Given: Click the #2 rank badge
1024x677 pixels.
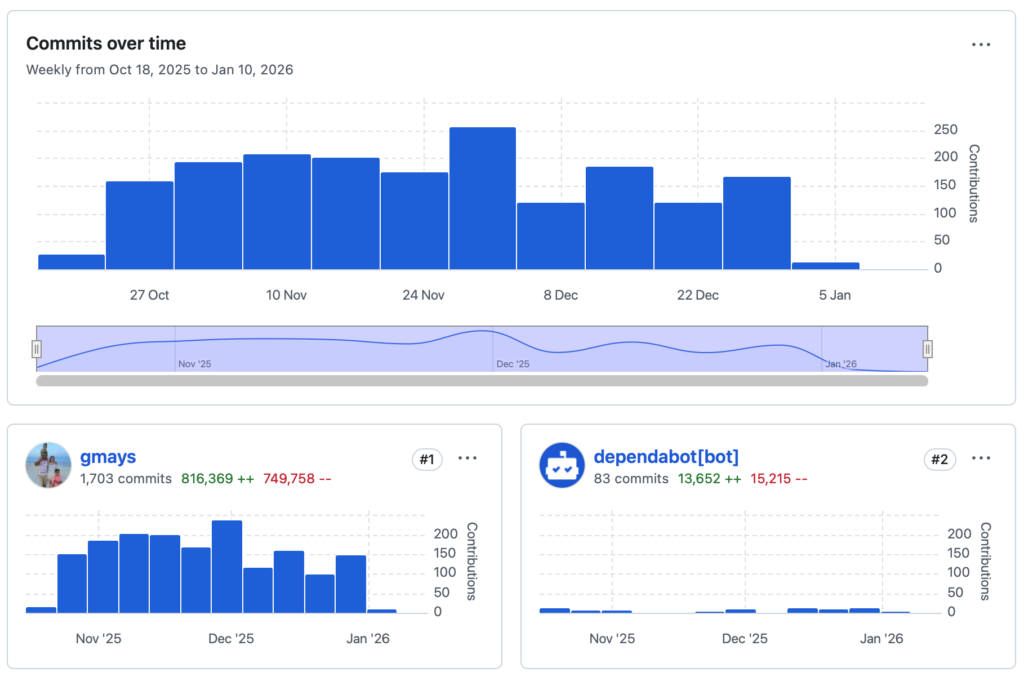Looking at the screenshot, I should 940,459.
